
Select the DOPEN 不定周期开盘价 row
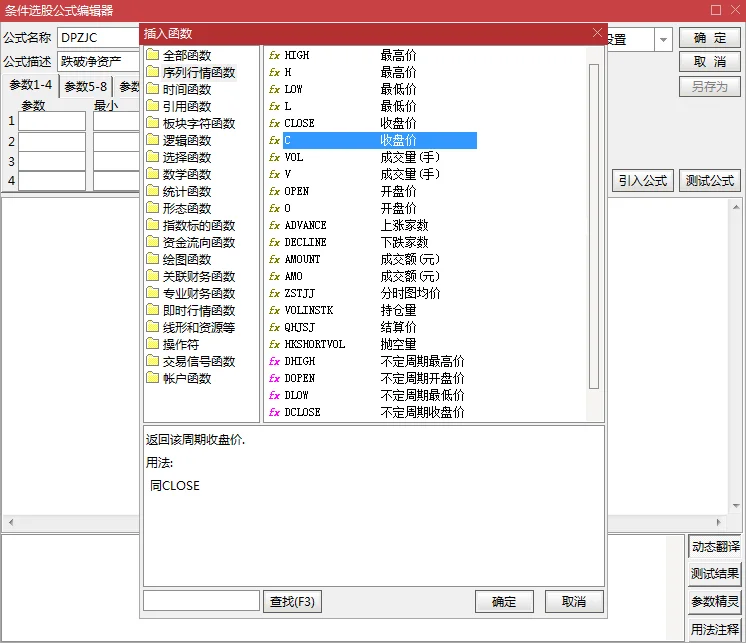(x=366, y=379)
